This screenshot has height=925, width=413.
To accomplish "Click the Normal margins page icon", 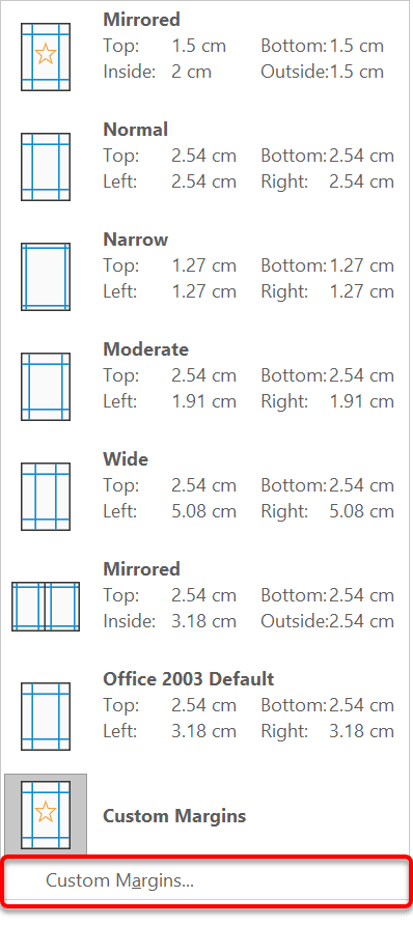I will point(45,167).
